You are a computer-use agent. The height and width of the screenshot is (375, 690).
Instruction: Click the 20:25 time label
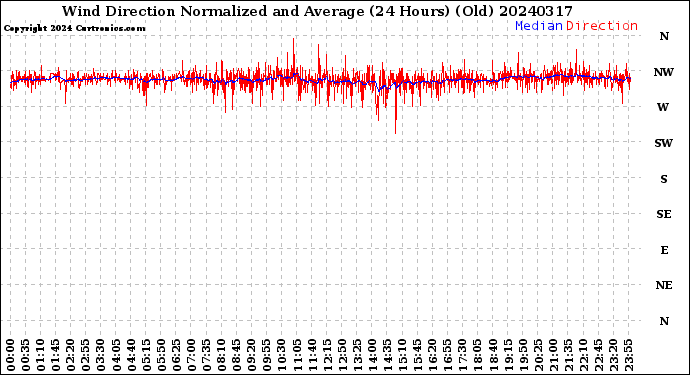point(538,355)
